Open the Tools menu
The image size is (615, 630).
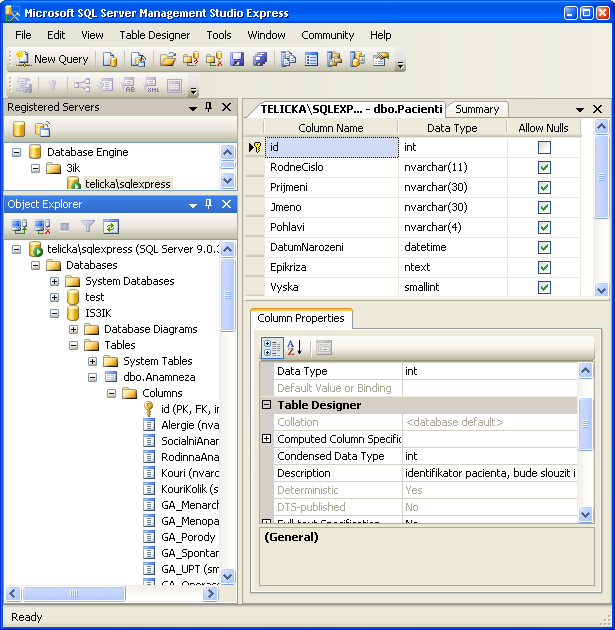(x=219, y=35)
